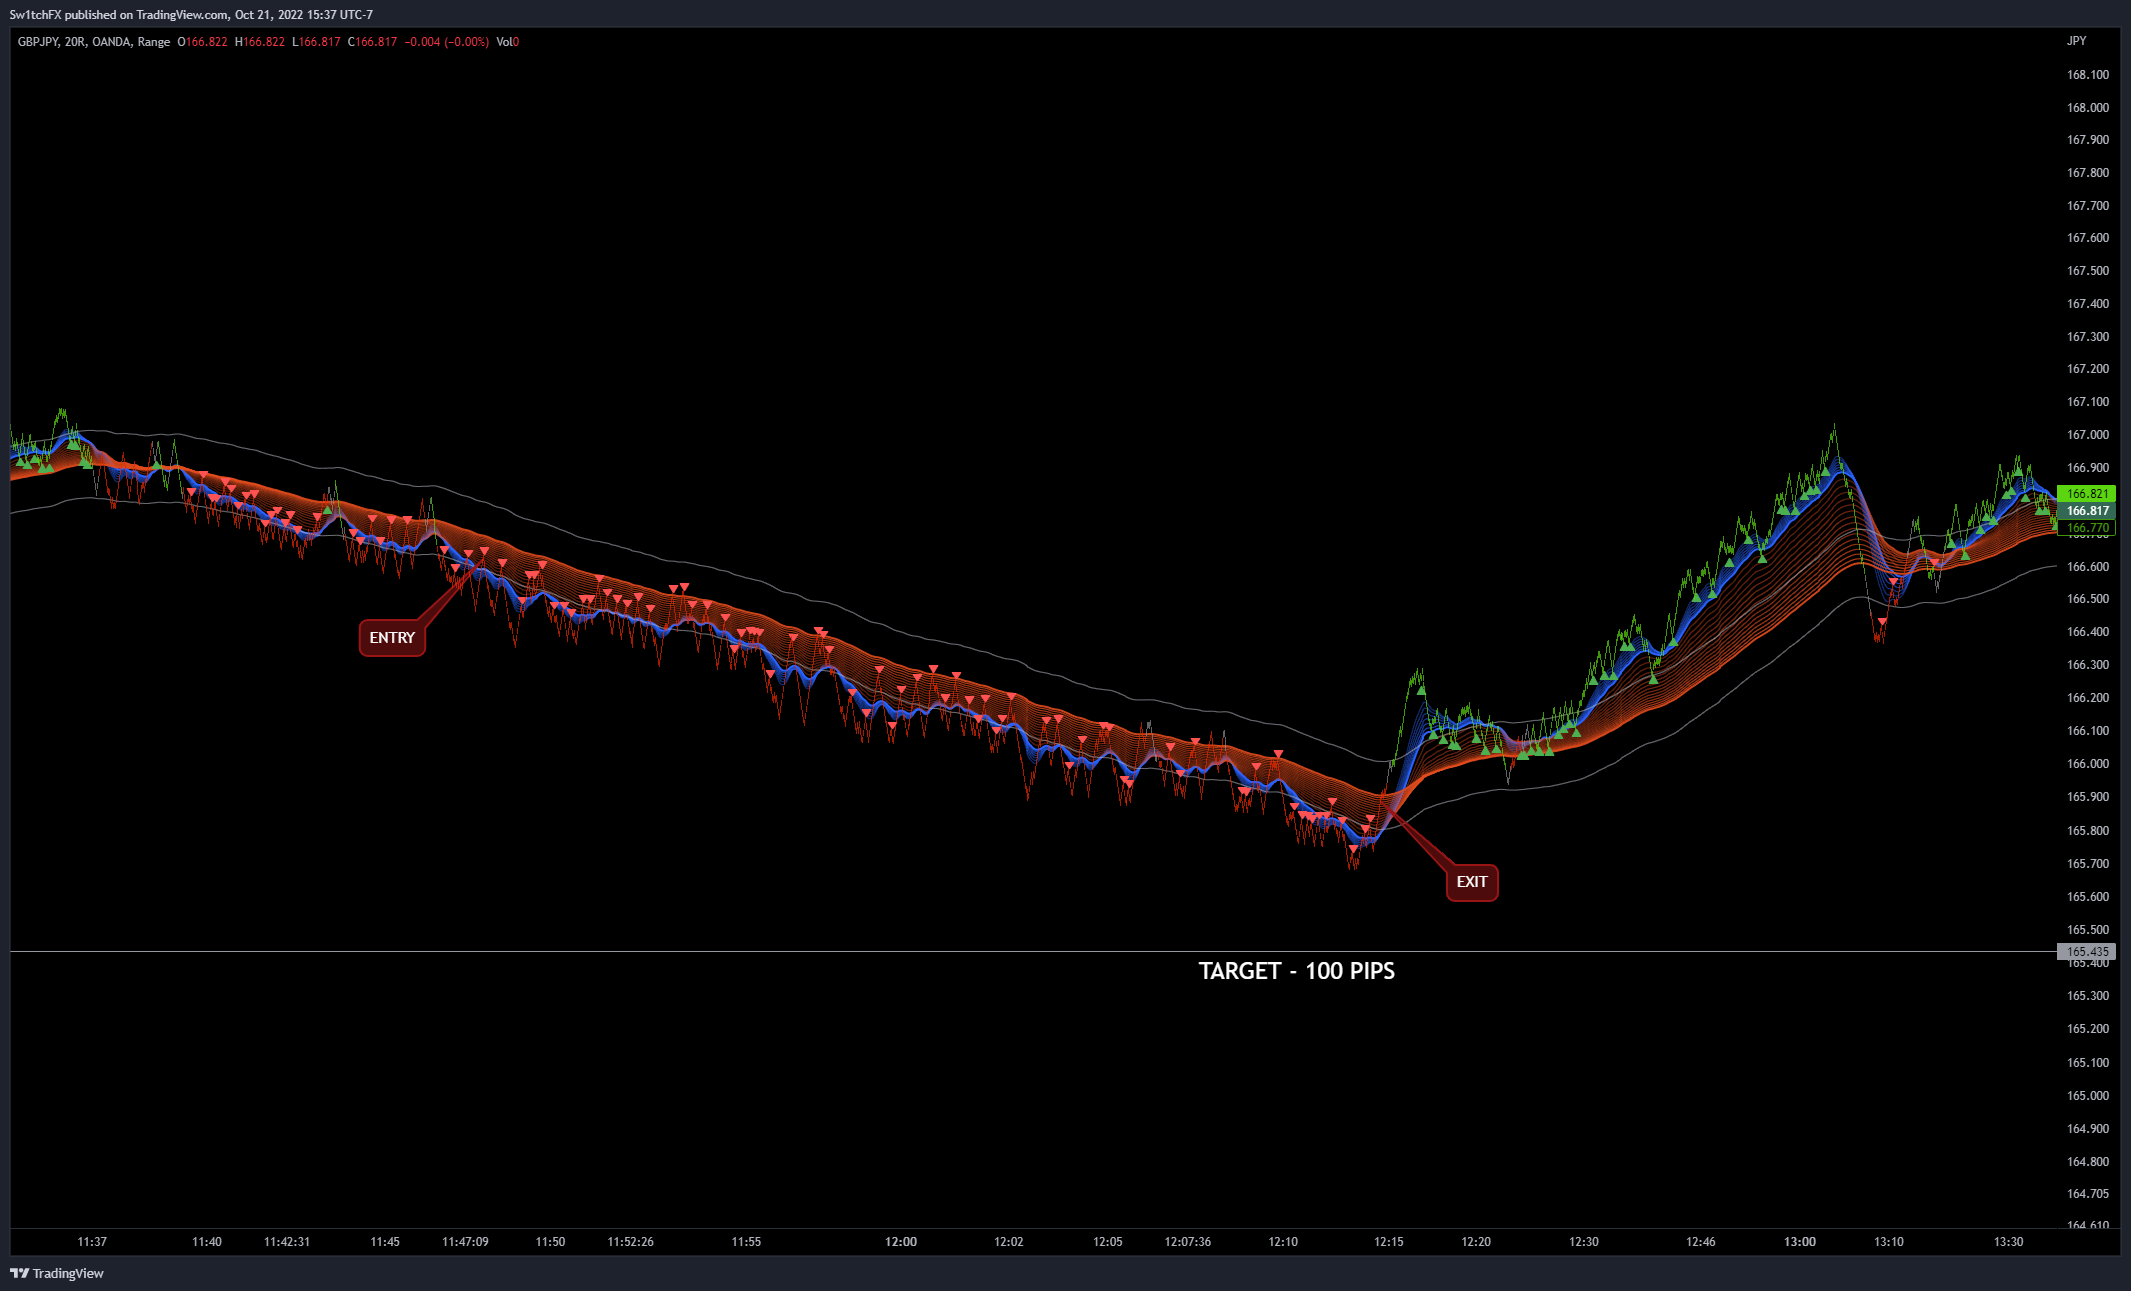This screenshot has height=1291, width=2131.
Task: Click the TradingView logo at bottom left
Action: click(x=56, y=1273)
